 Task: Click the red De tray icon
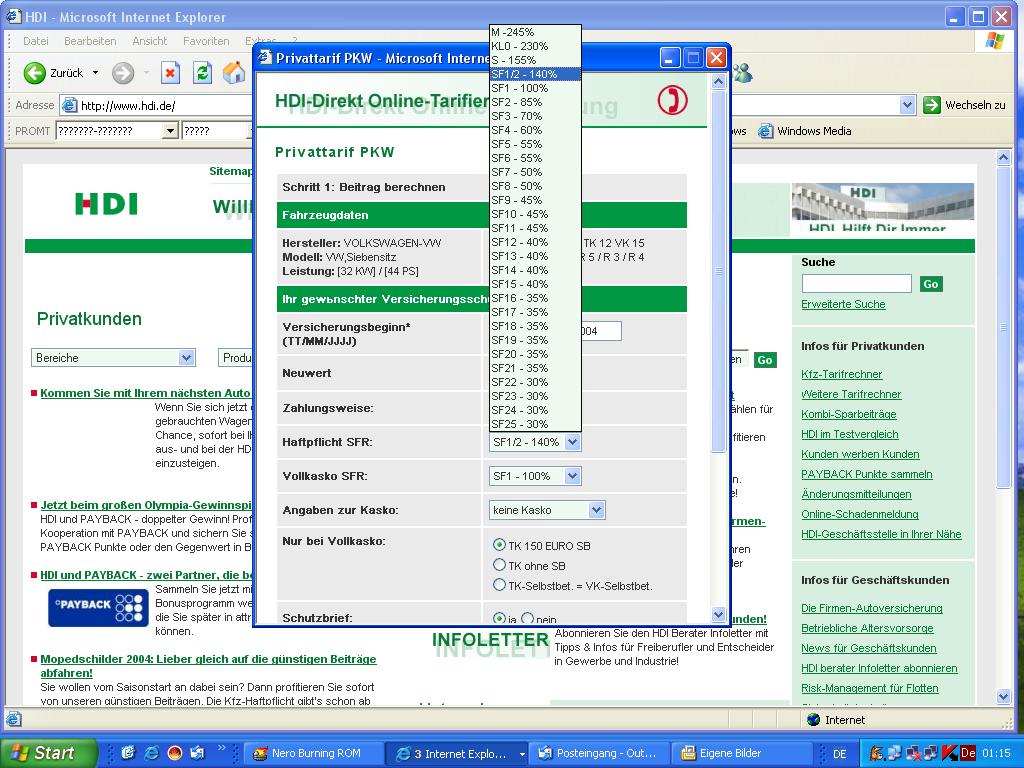968,753
